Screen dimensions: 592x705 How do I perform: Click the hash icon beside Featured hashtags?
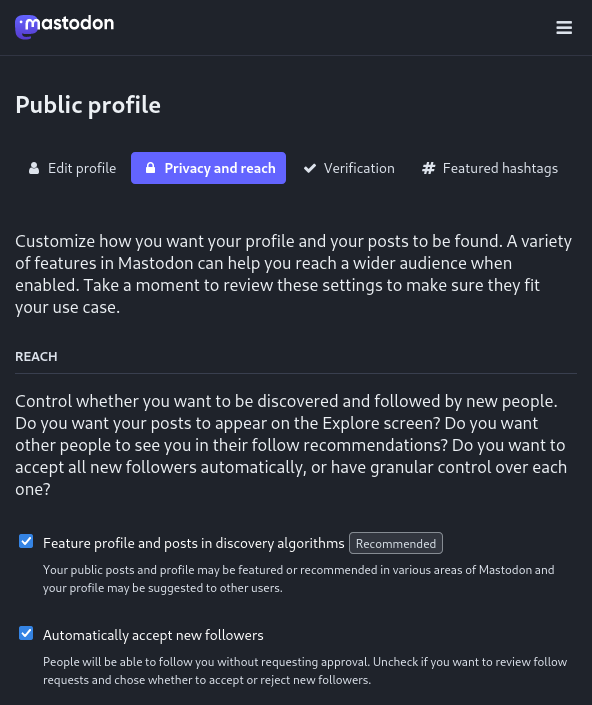pos(428,168)
